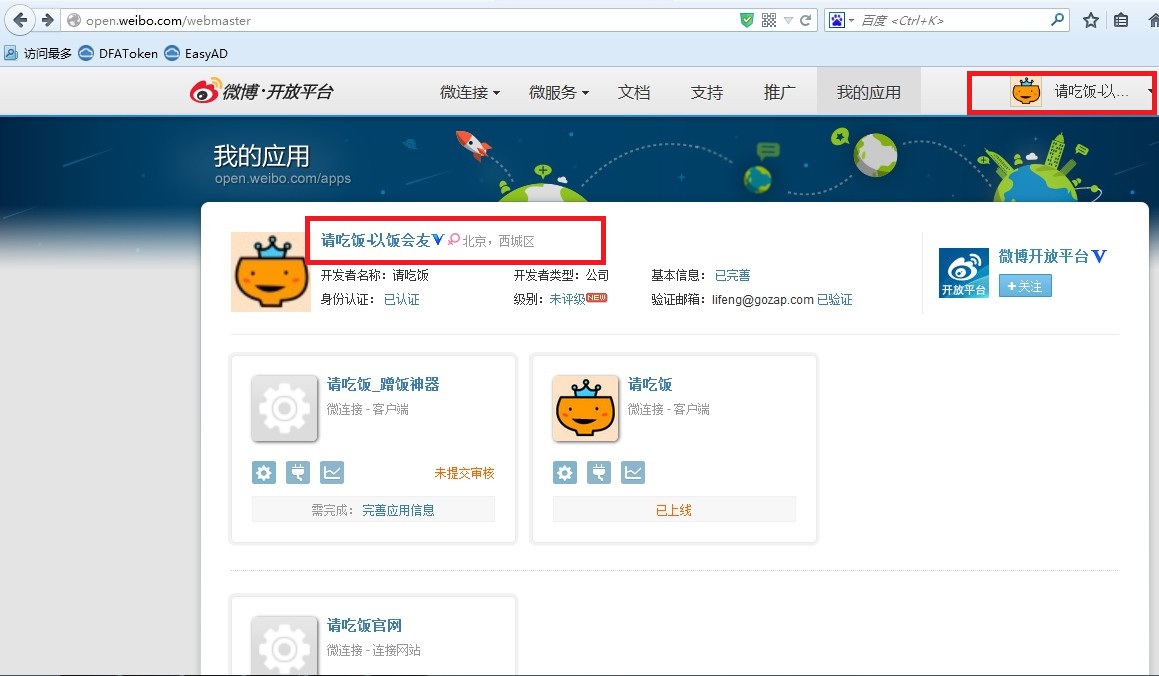Image resolution: width=1159 pixels, height=676 pixels.
Task: Open the 访问最多 bookmarks folder
Action: click(x=38, y=53)
